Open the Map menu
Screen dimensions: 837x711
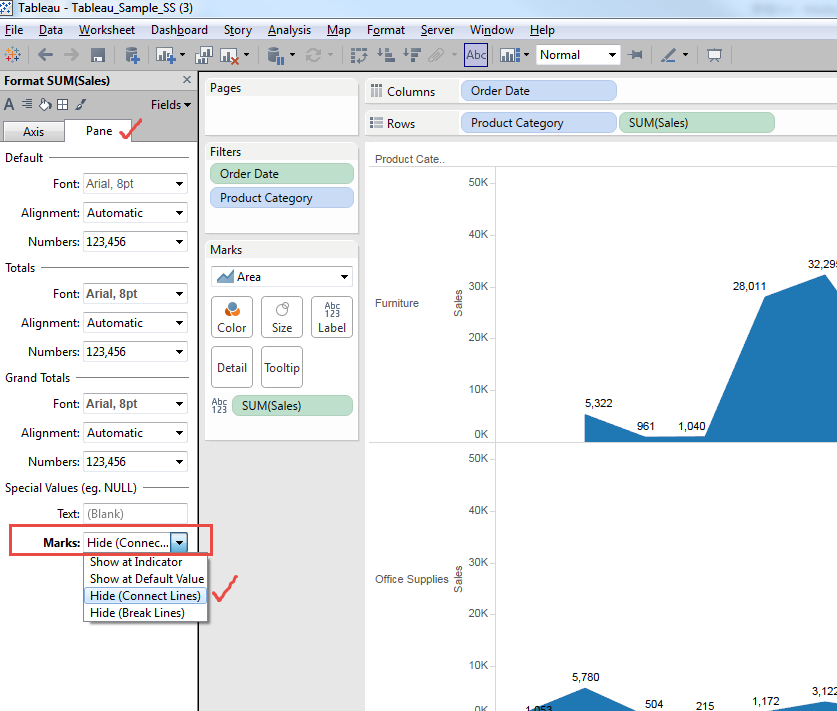(338, 30)
